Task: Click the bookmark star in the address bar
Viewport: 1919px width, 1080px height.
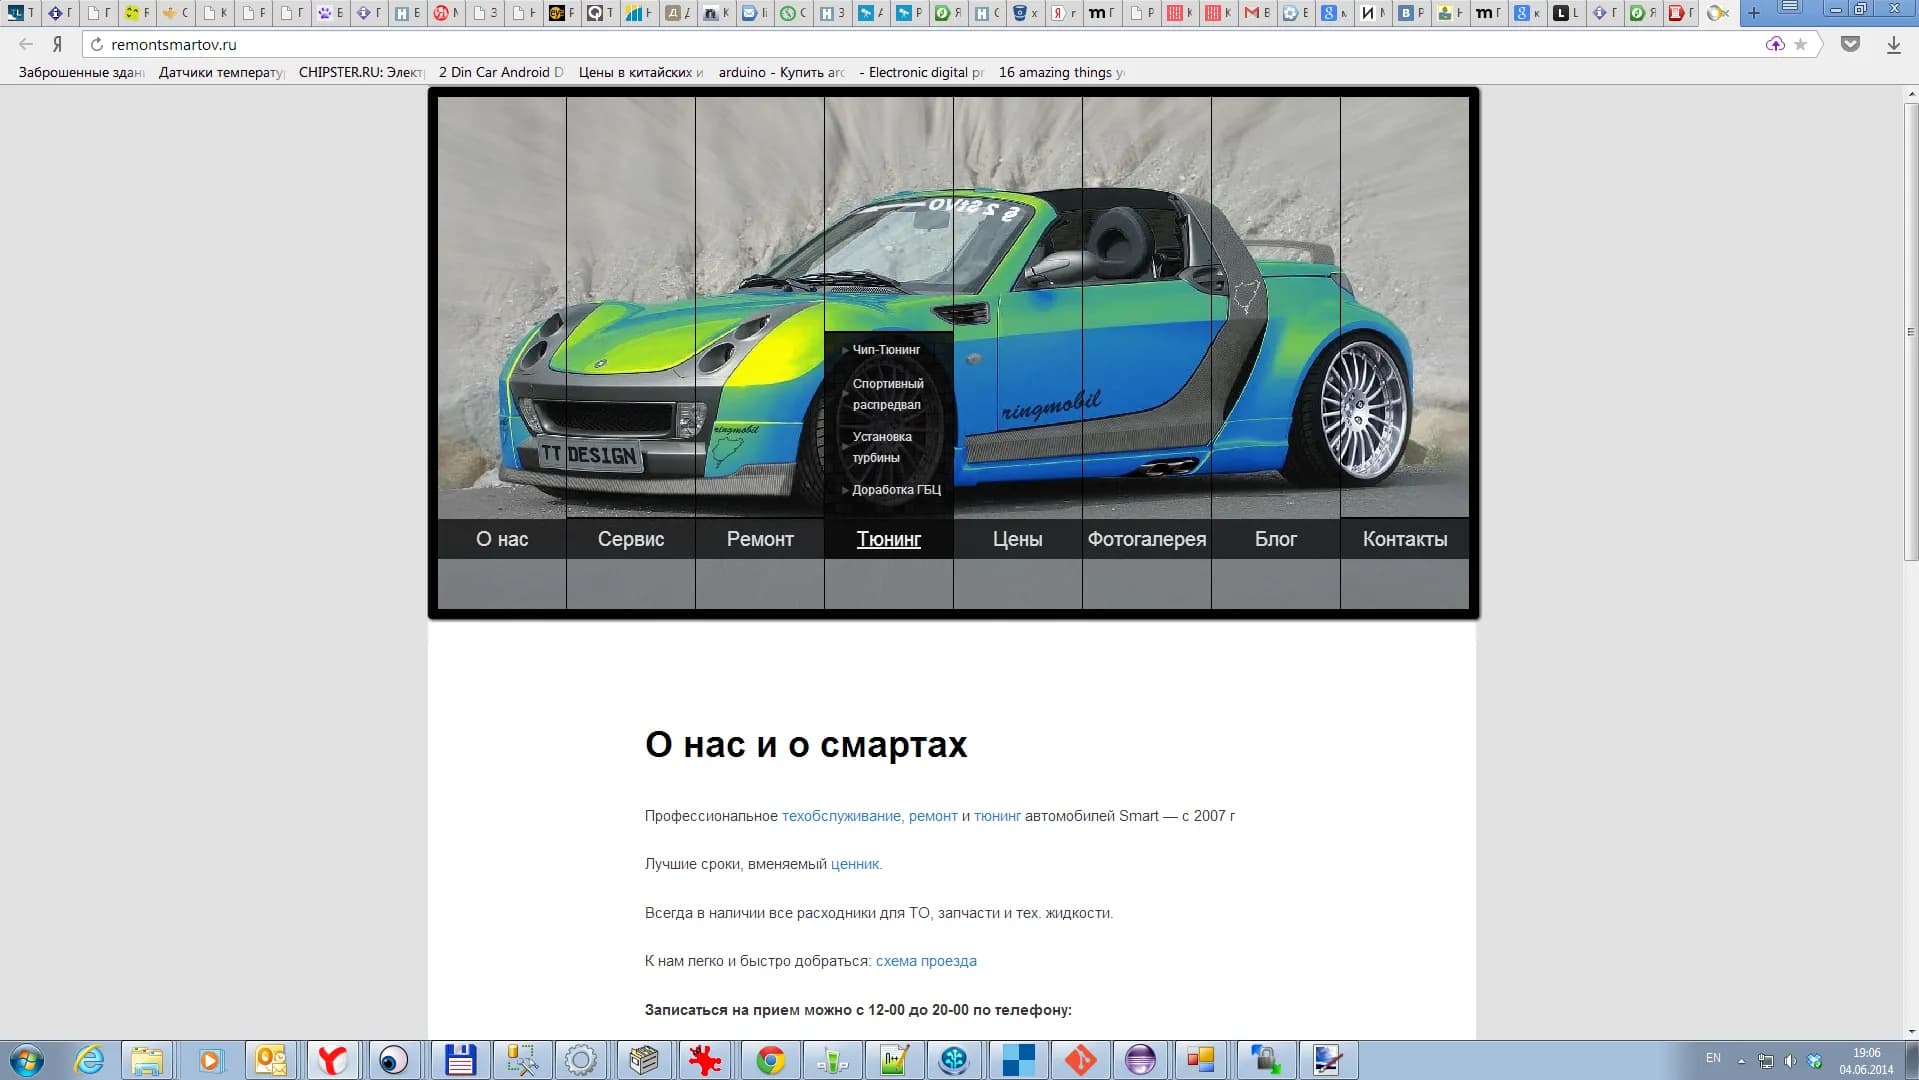Action: tap(1800, 44)
